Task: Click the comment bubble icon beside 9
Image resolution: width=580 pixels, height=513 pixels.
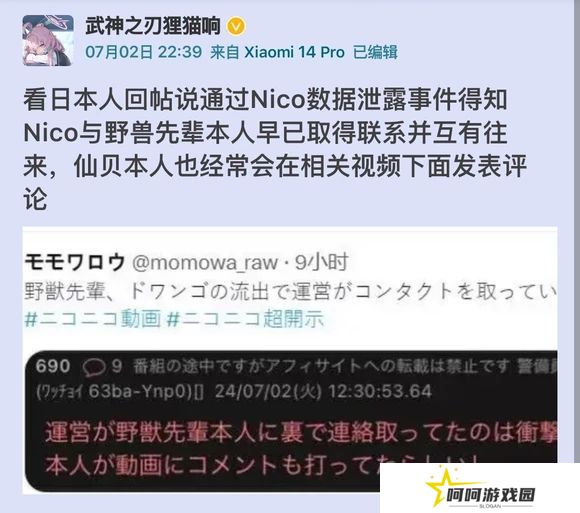Action: tap(92, 367)
